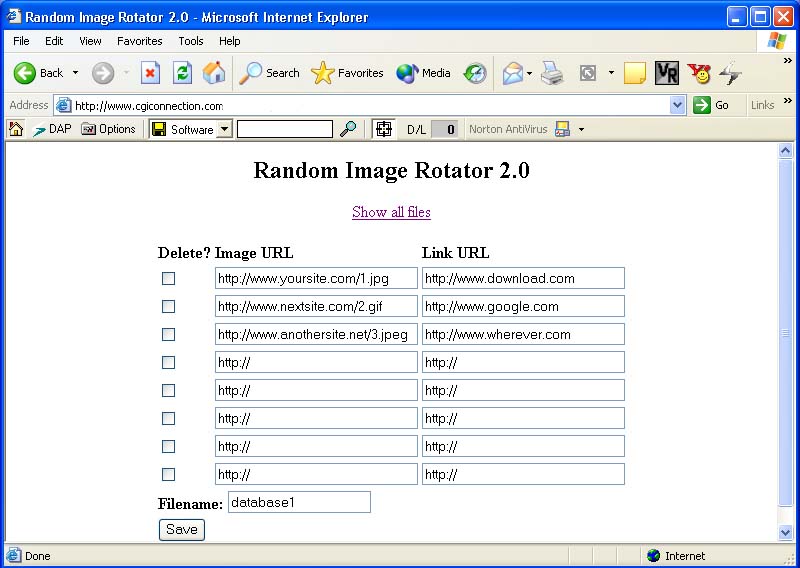Open DAP Options
Screen dimensions: 800x568
[108, 129]
